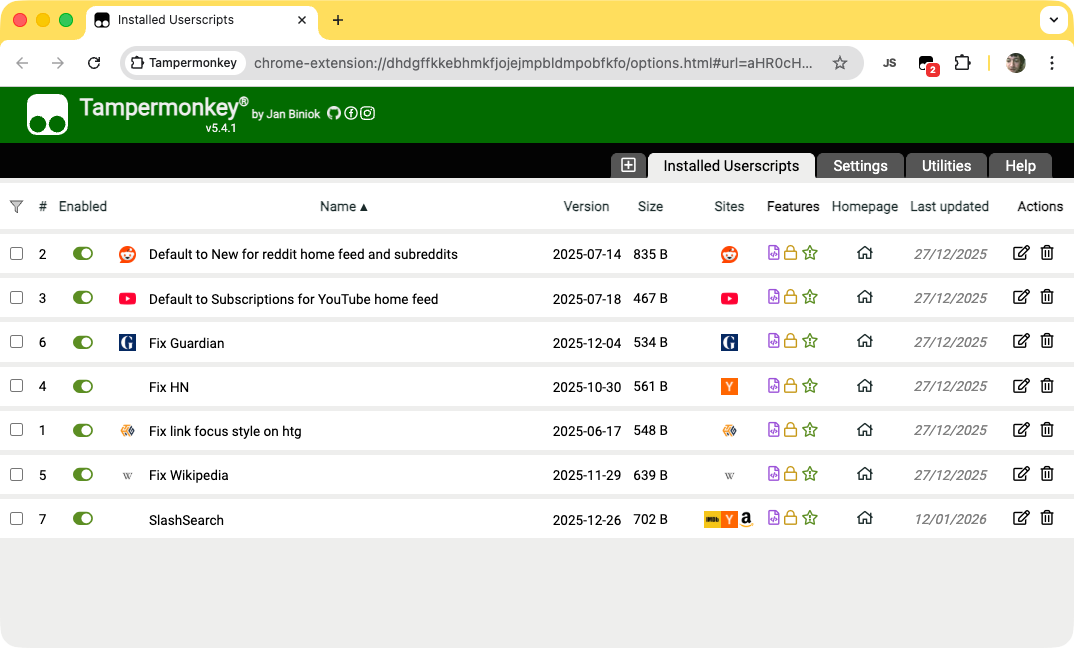Disable the Fix Guardian script toggle

(x=83, y=342)
